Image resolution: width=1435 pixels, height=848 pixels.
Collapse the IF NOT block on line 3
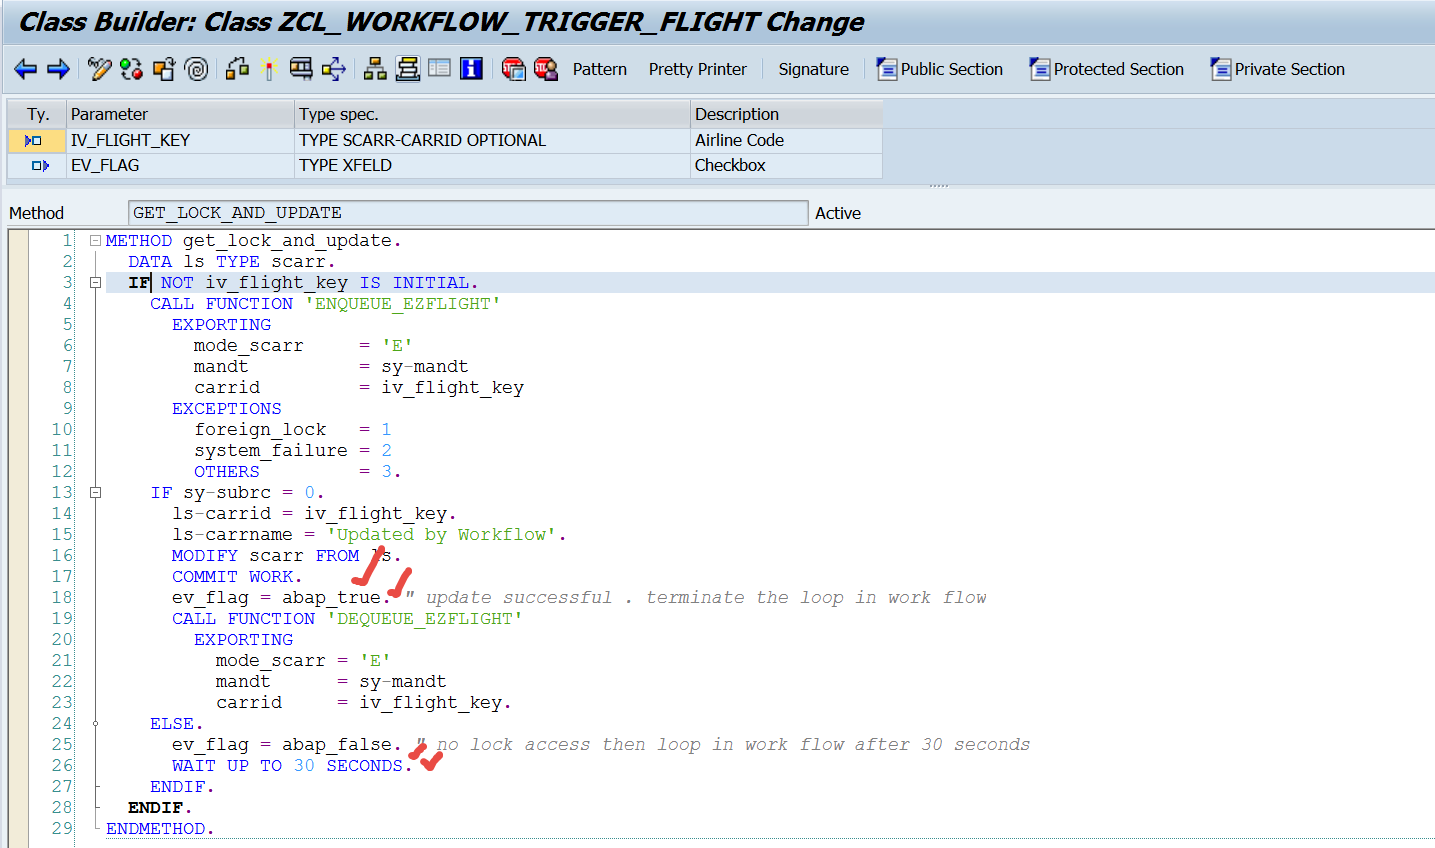point(95,283)
